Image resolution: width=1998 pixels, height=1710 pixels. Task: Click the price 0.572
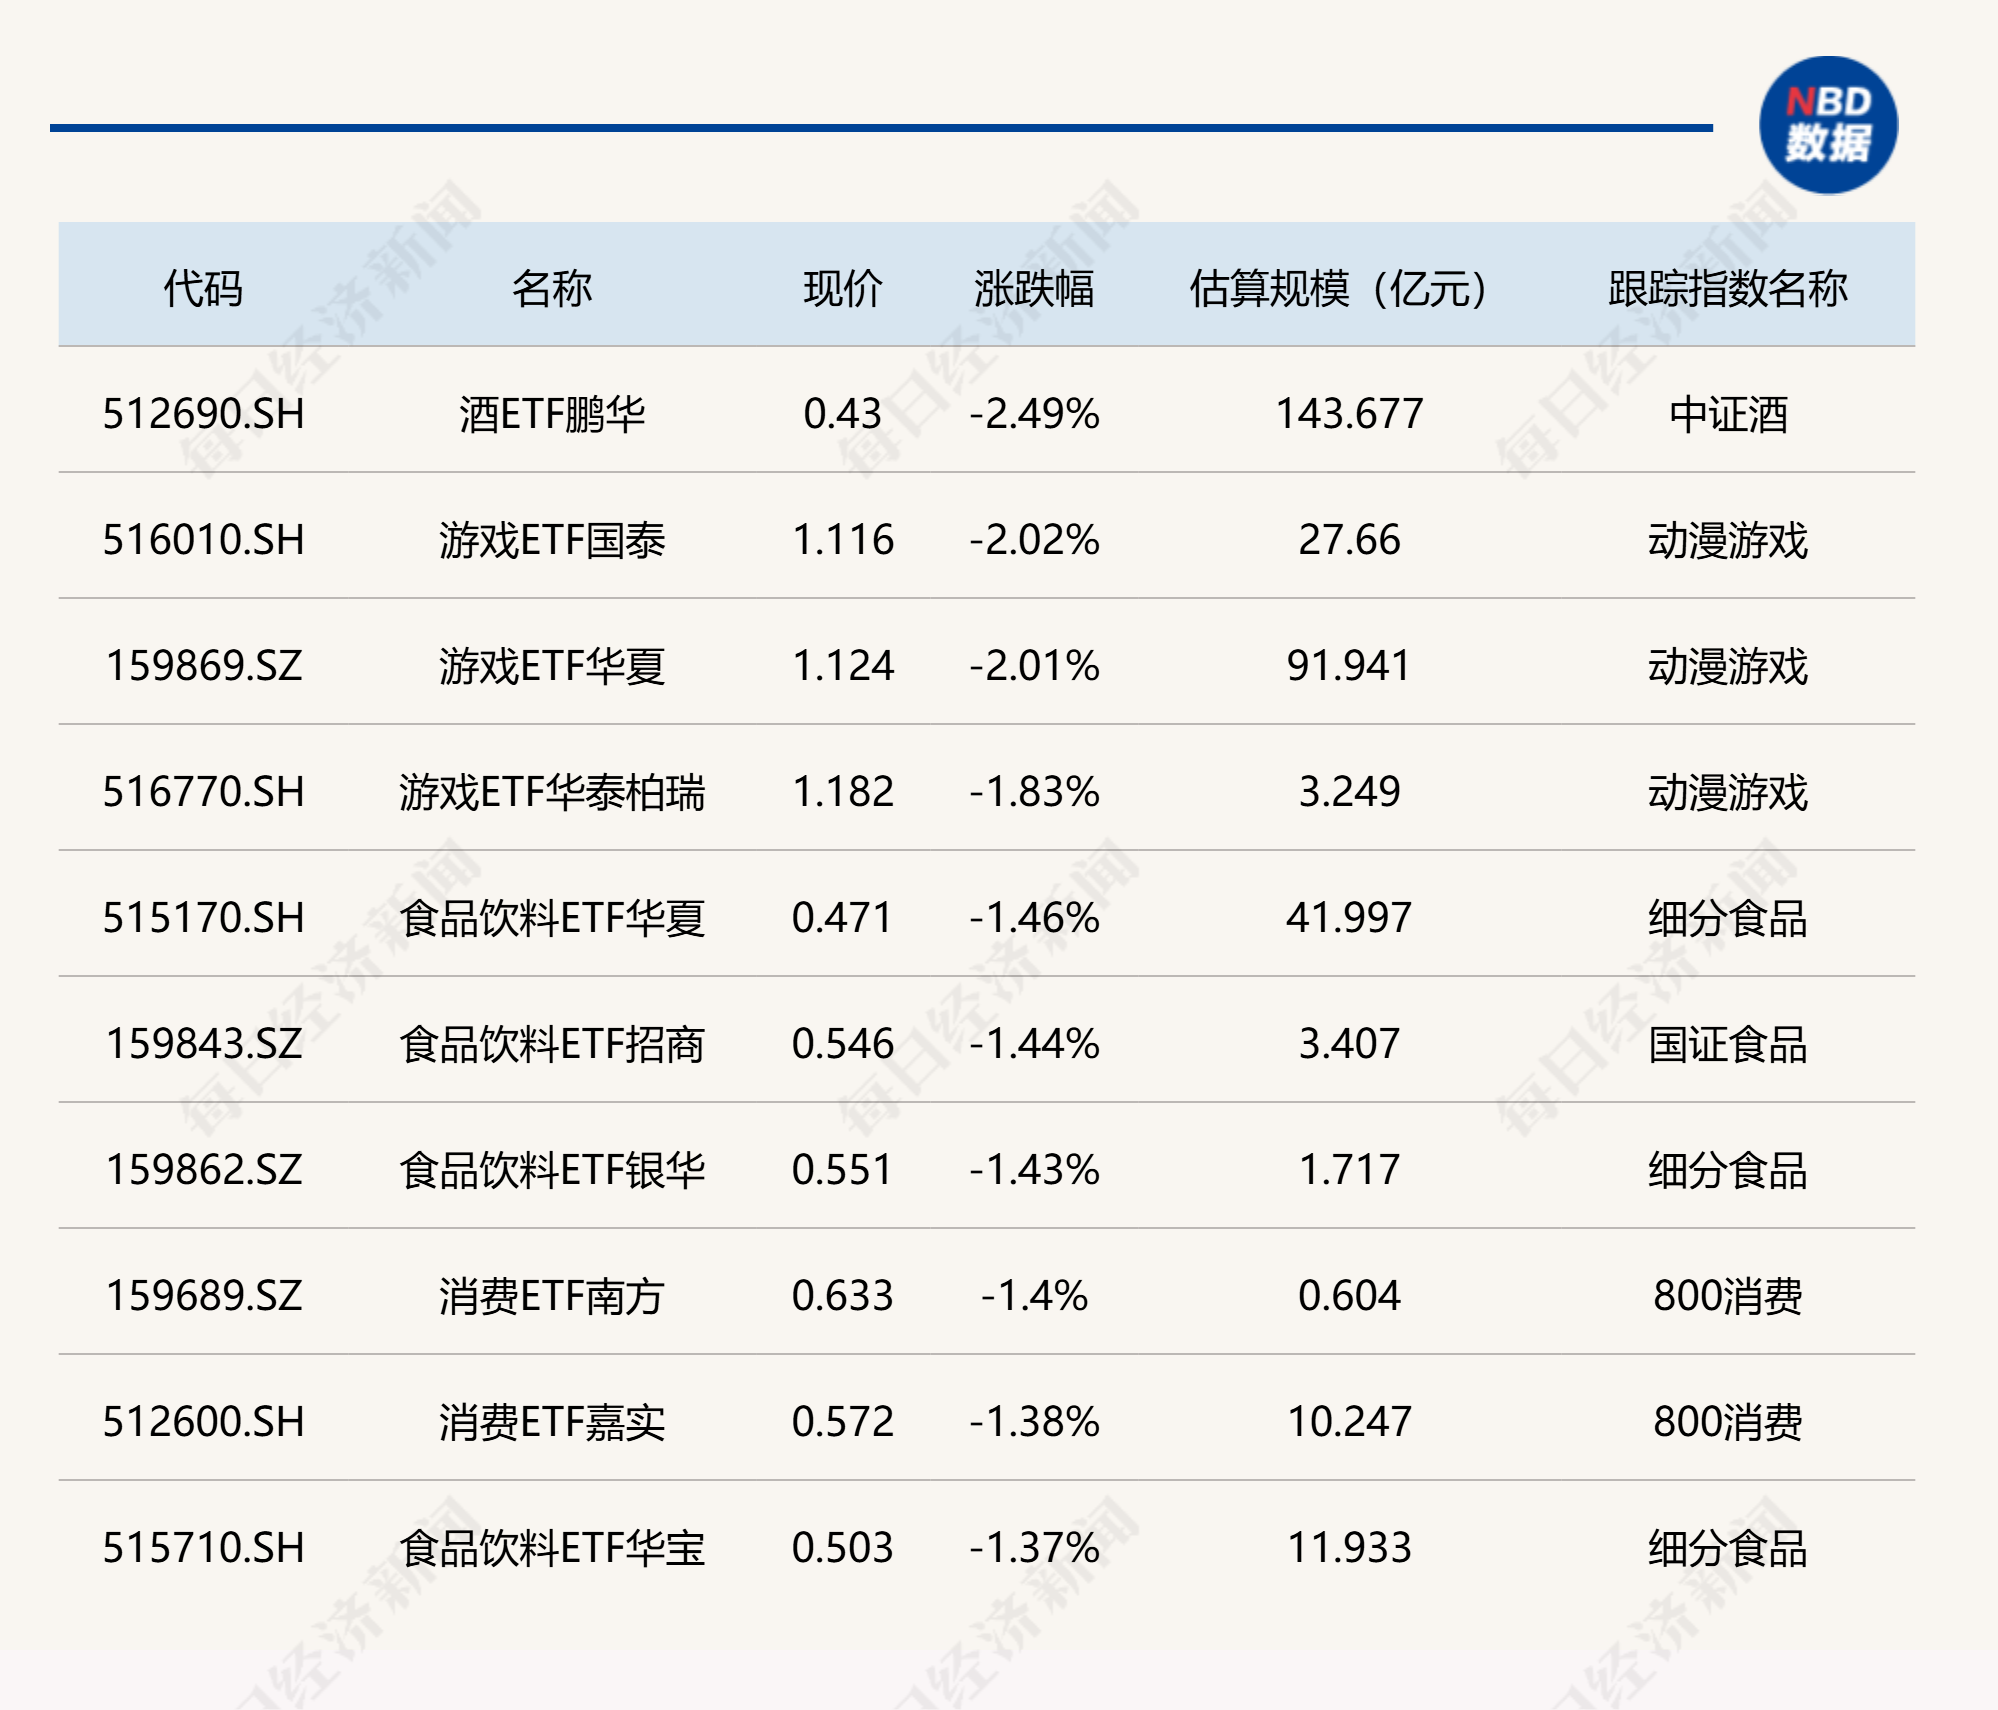coord(843,1422)
